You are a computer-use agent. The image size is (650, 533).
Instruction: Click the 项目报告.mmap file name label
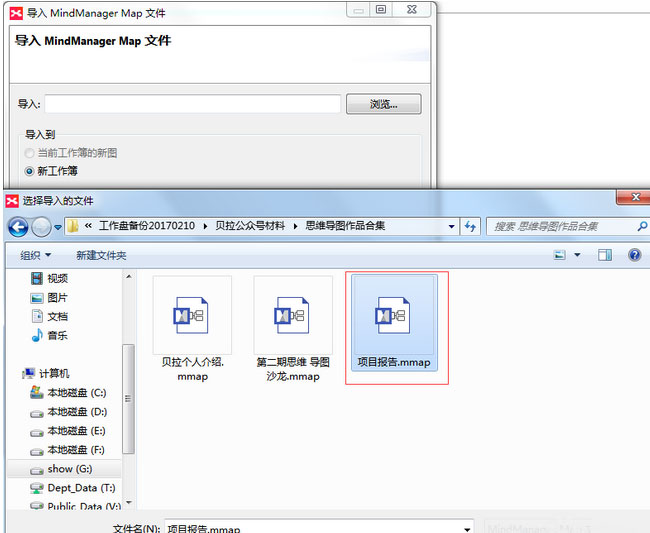tap(394, 363)
